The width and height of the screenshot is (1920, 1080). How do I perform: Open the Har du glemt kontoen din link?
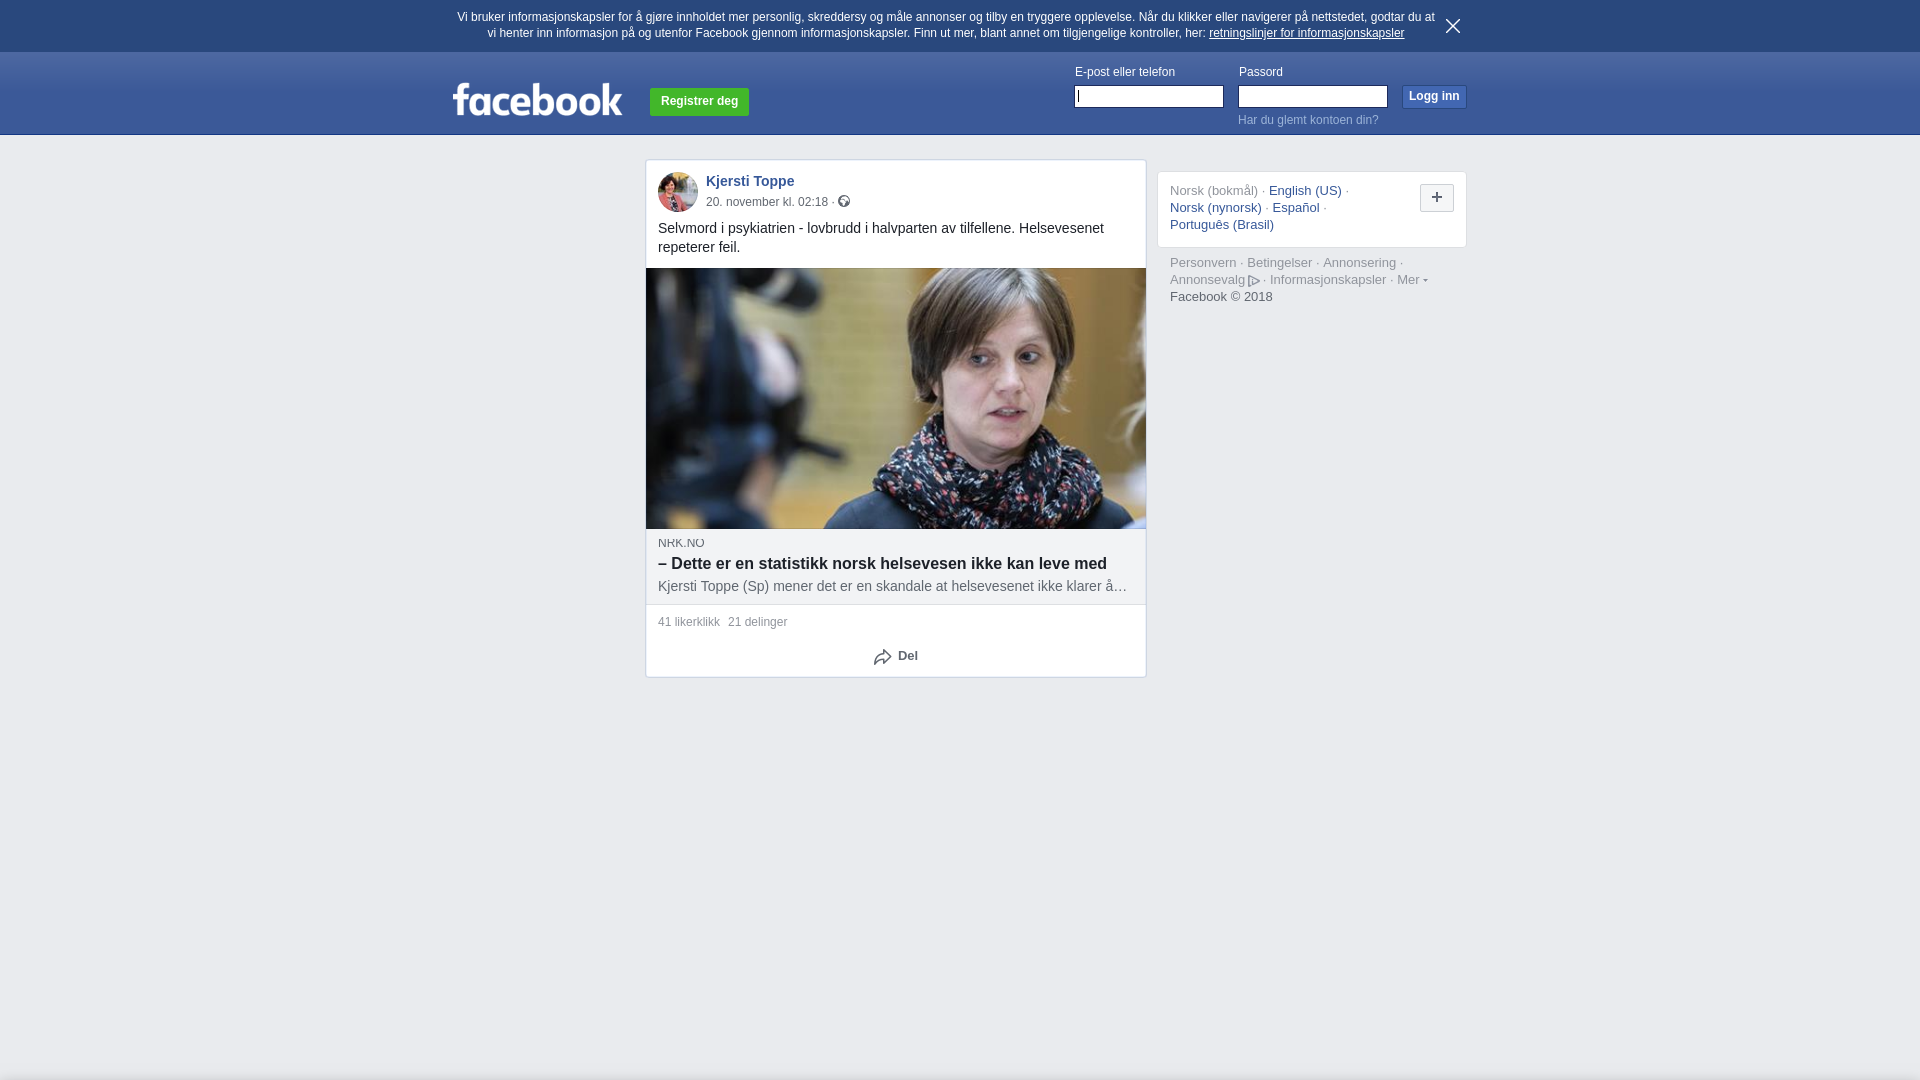coord(1308,120)
